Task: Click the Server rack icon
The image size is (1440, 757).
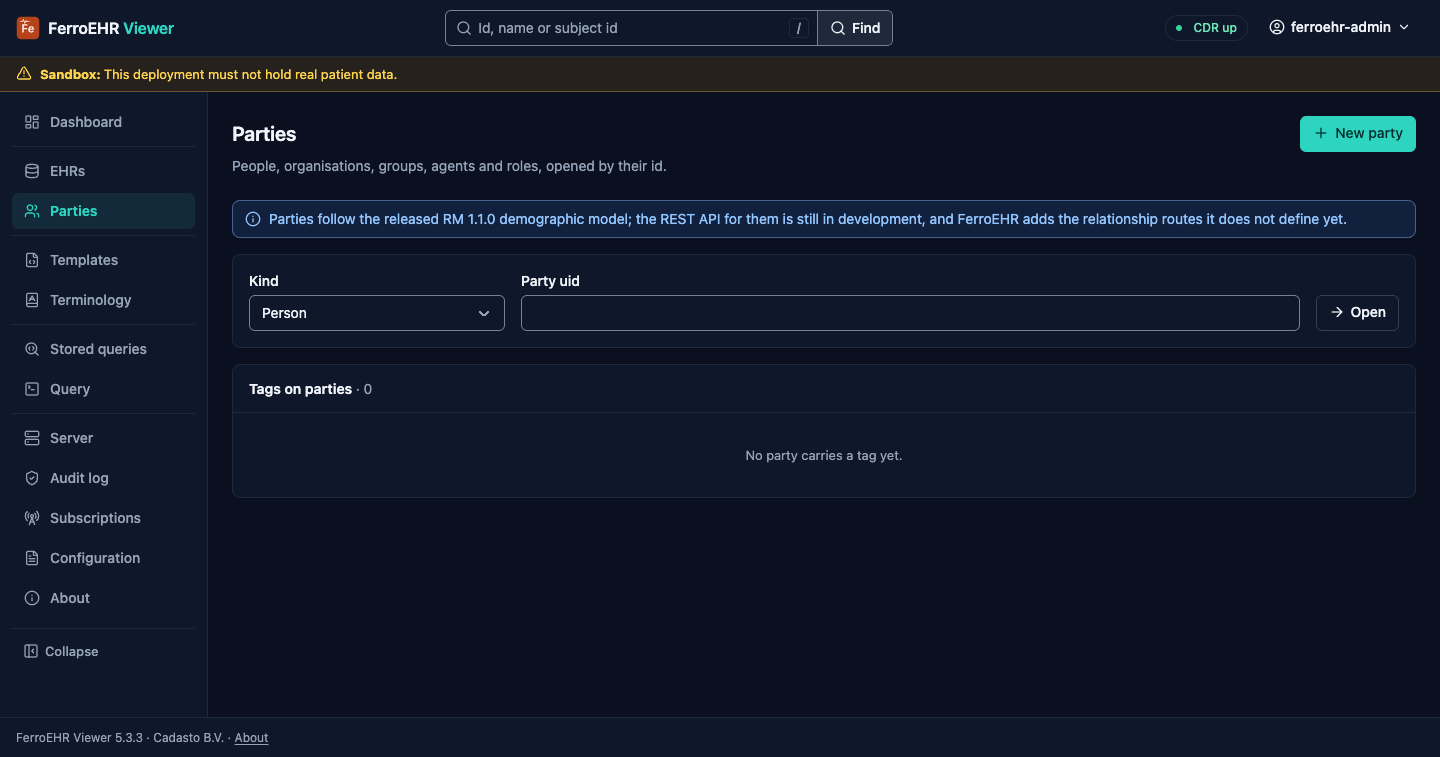Action: click(x=32, y=438)
